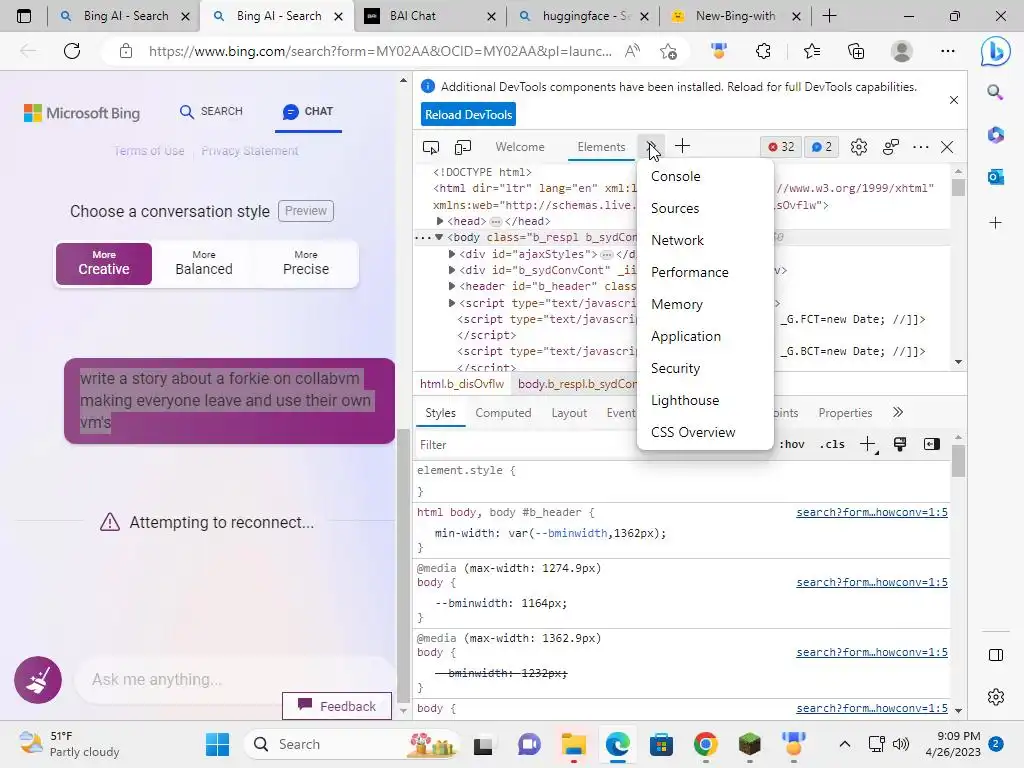The height and width of the screenshot is (768, 1024).
Task: Choose Sources from the tabs menu
Action: (705, 208)
